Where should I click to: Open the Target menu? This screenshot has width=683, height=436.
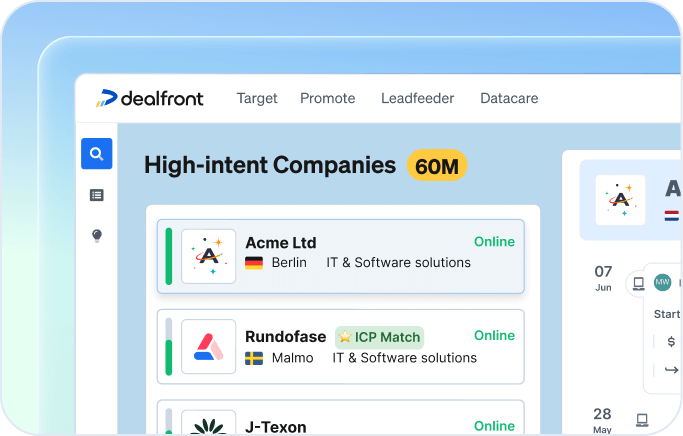pos(257,98)
